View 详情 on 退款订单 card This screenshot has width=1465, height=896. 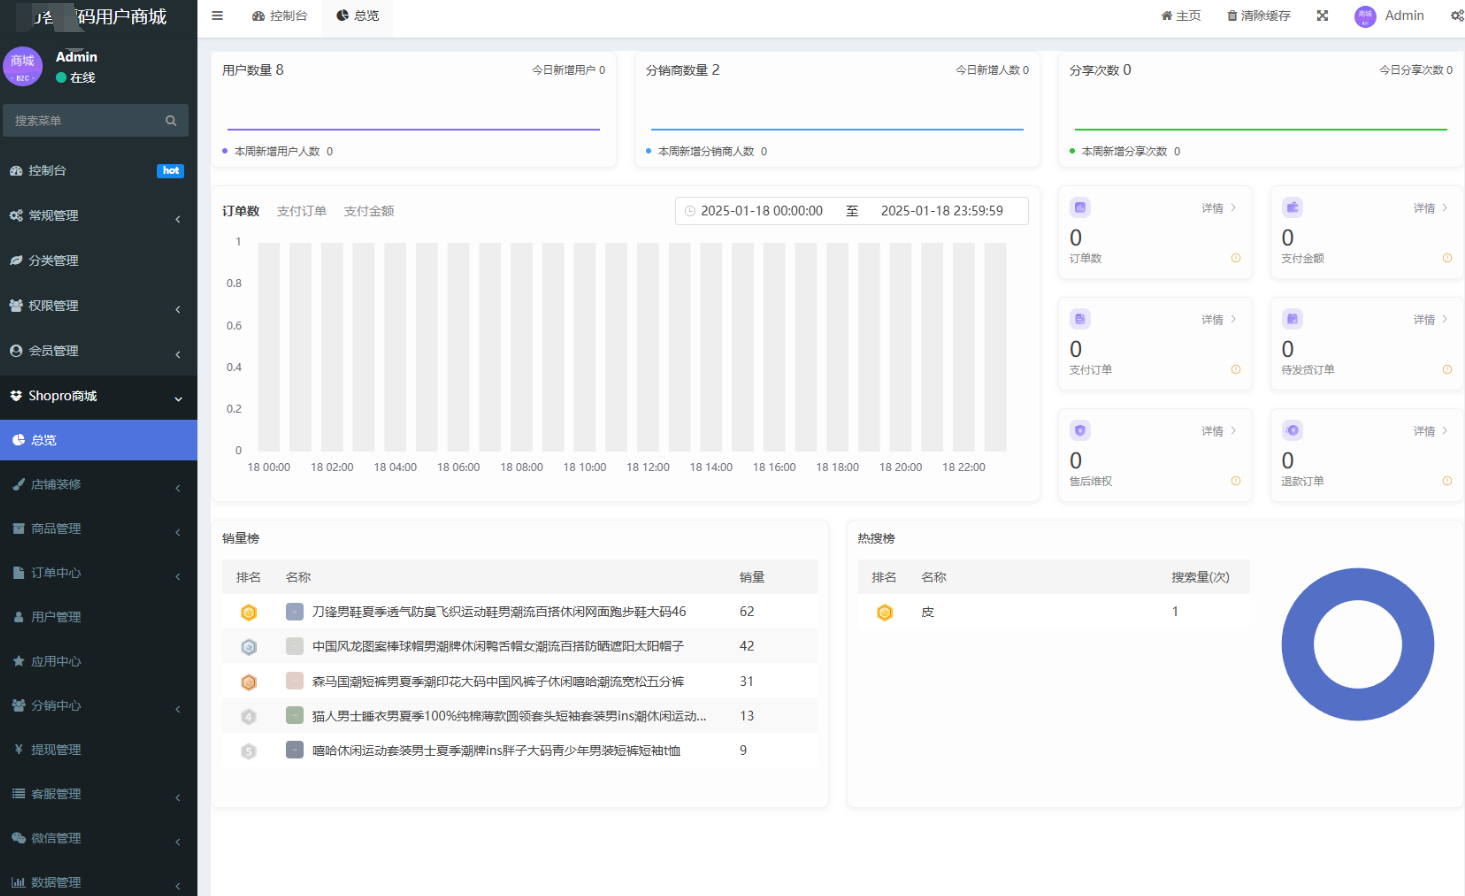coord(1431,431)
